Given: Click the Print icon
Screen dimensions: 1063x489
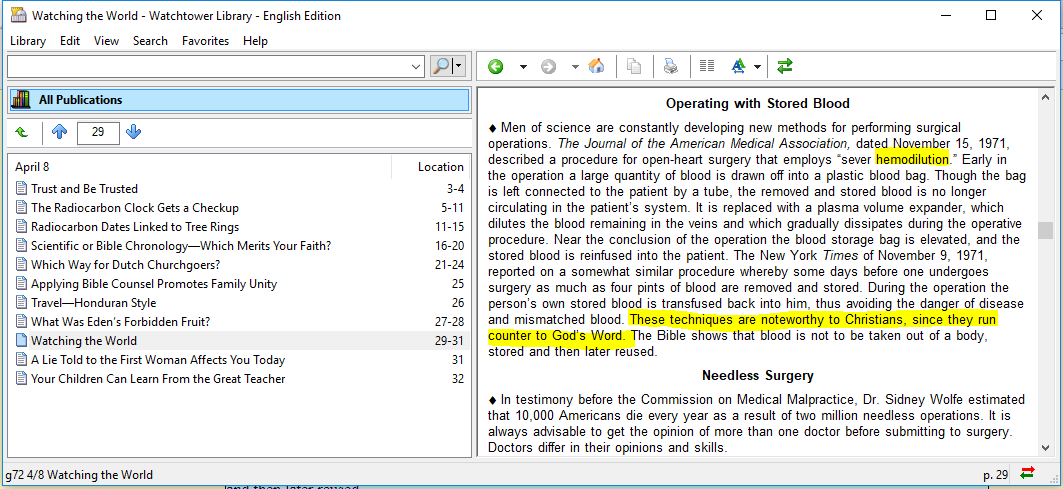Looking at the screenshot, I should tap(671, 67).
